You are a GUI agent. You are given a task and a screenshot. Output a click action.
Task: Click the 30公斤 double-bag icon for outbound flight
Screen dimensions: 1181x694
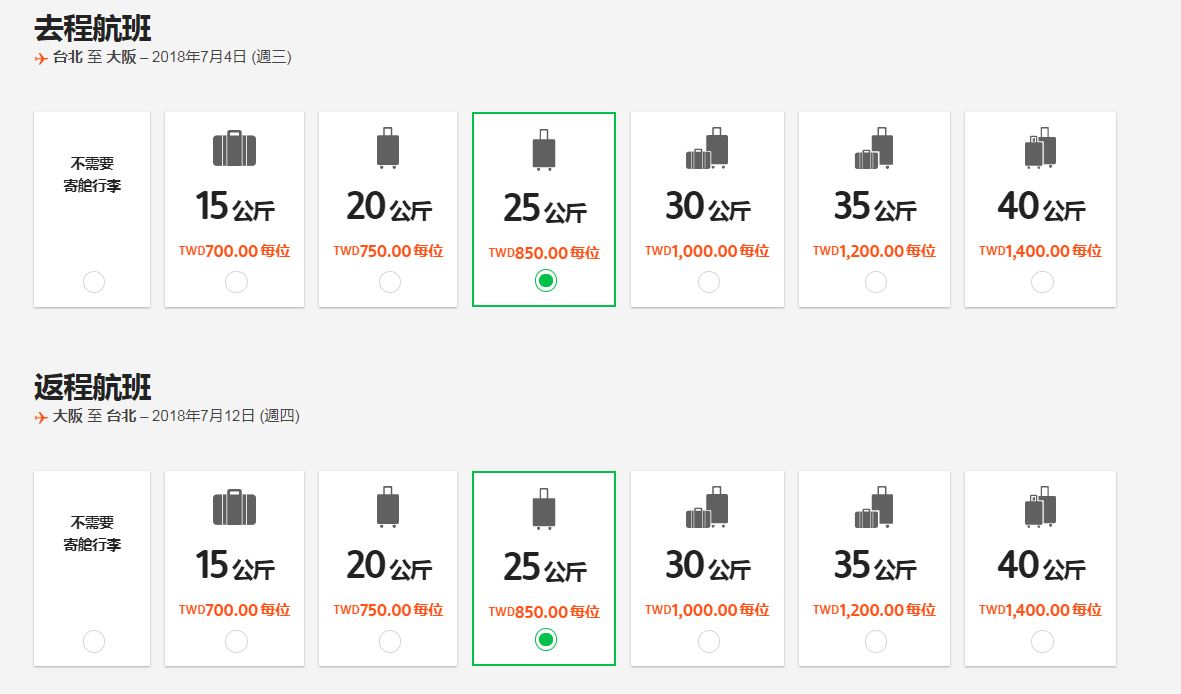point(707,148)
